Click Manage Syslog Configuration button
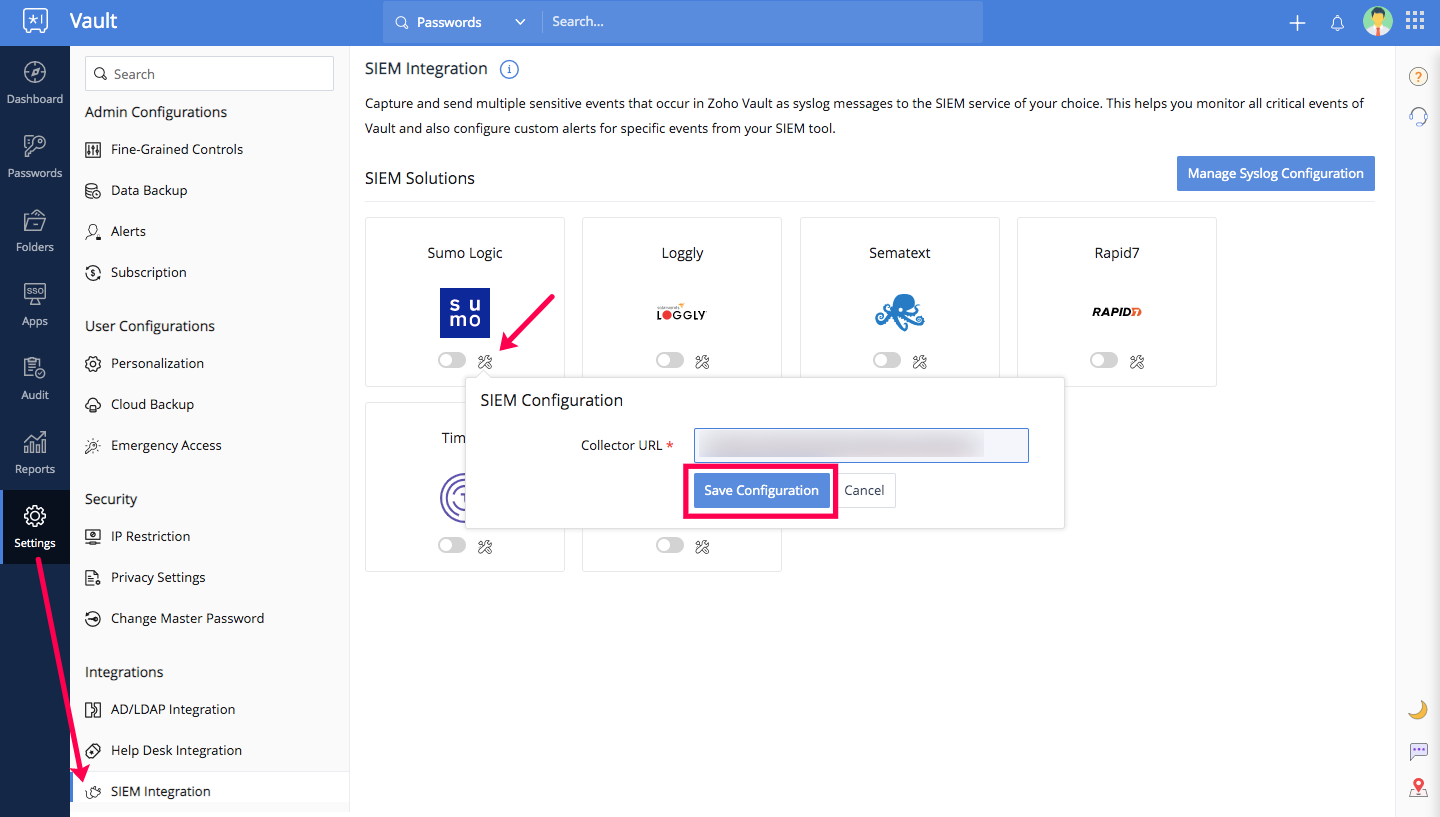 coord(1275,173)
